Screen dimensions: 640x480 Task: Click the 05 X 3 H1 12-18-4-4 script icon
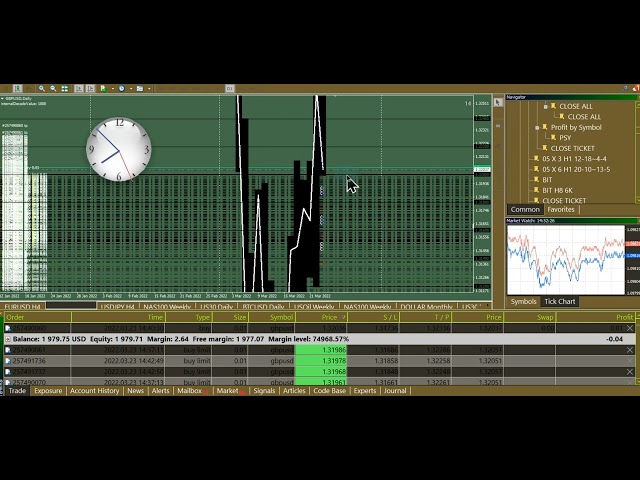(x=535, y=159)
